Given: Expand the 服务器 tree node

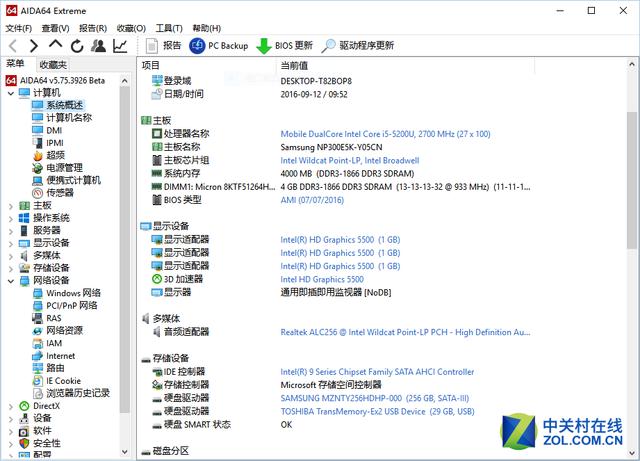Looking at the screenshot, I should (x=11, y=231).
